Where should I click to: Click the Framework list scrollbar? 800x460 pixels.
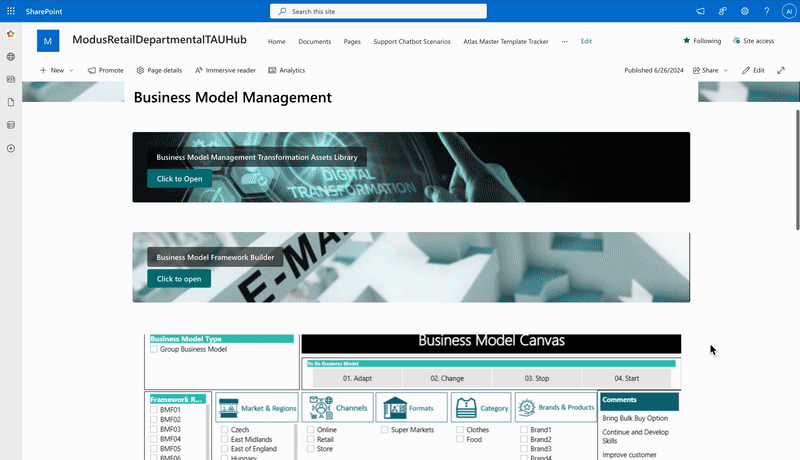[x=208, y=431]
